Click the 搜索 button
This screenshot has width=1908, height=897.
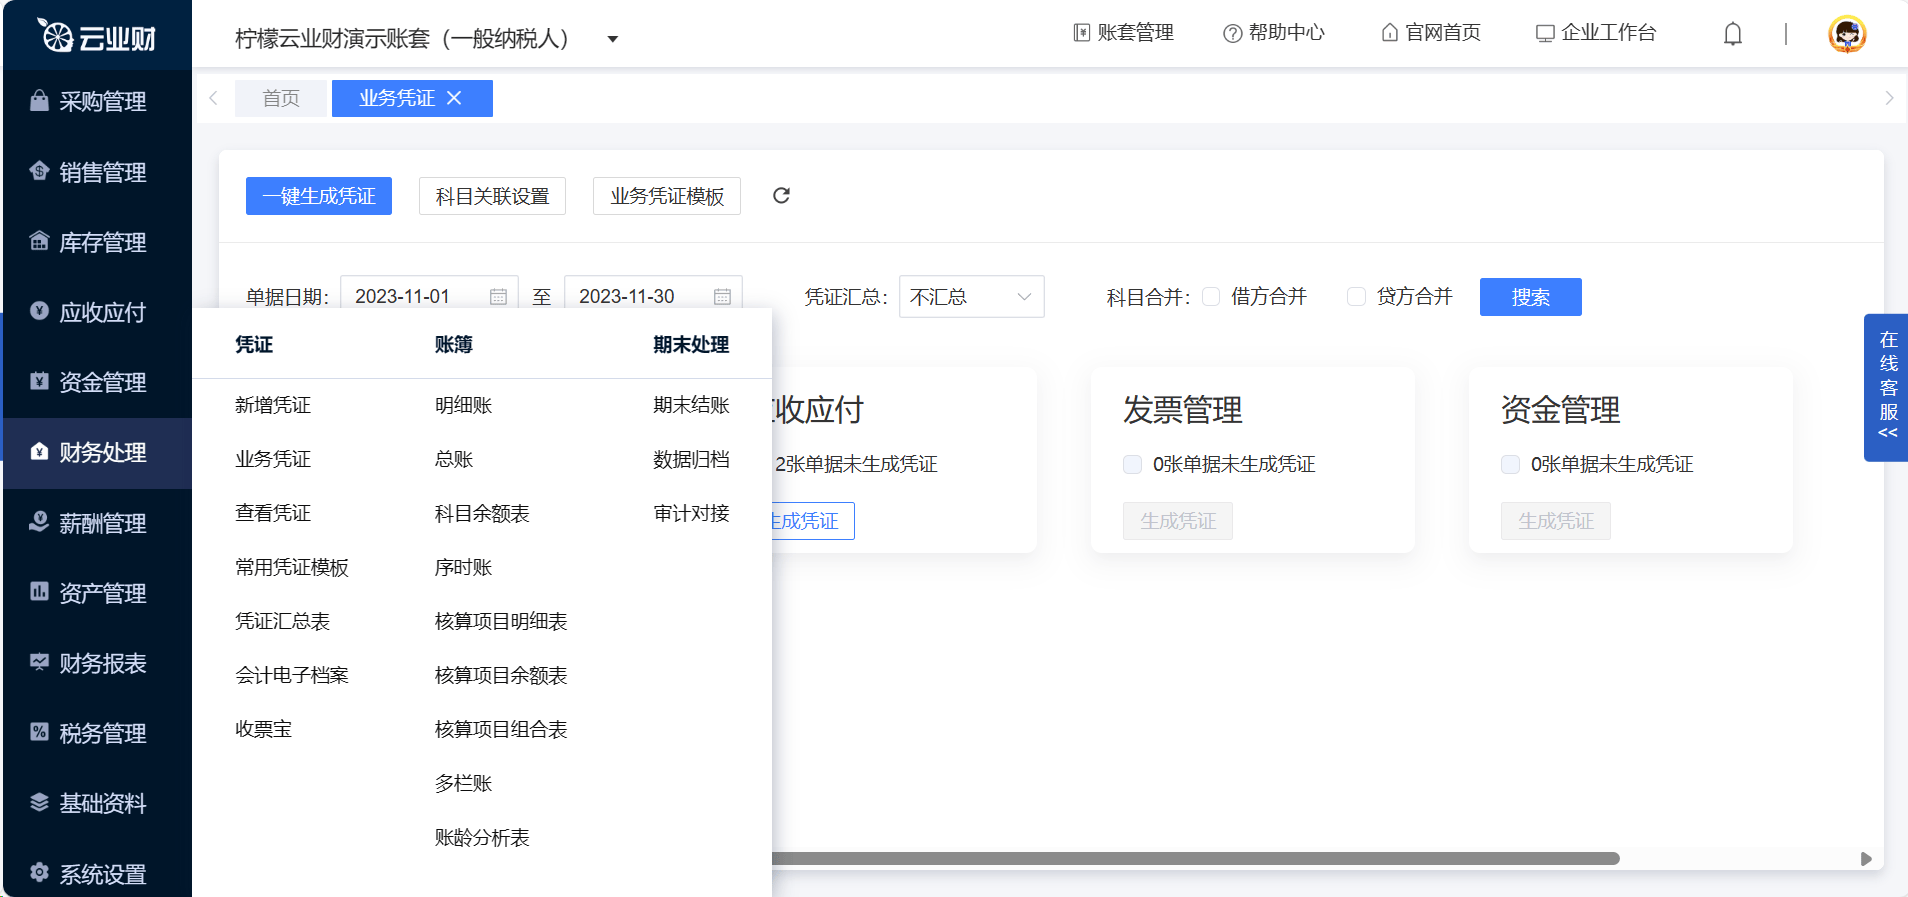tap(1531, 297)
